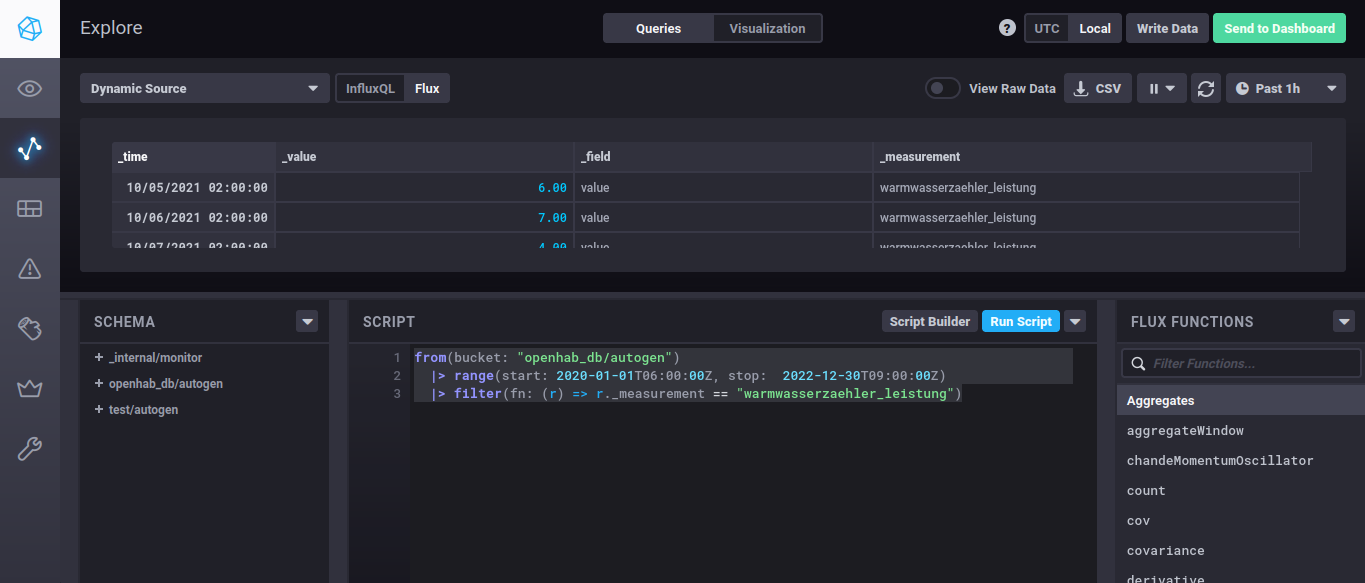The width and height of the screenshot is (1365, 583).
Task: Open the Alerting triangle icon in sidebar
Action: (29, 268)
